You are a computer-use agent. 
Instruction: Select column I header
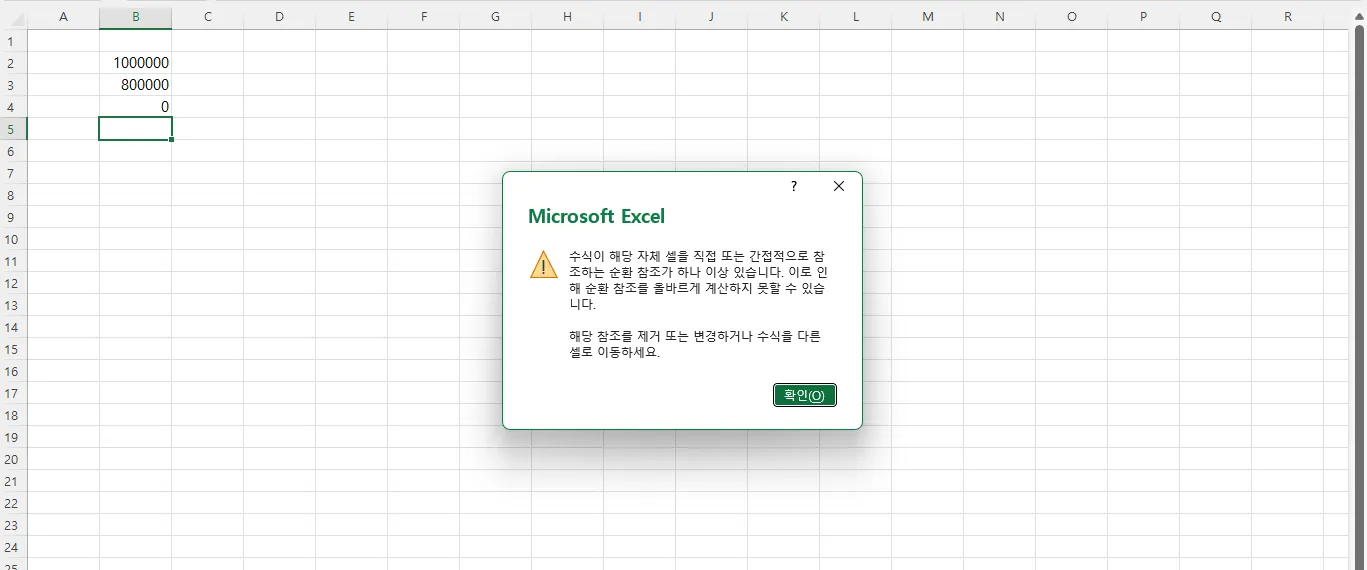tap(639, 17)
